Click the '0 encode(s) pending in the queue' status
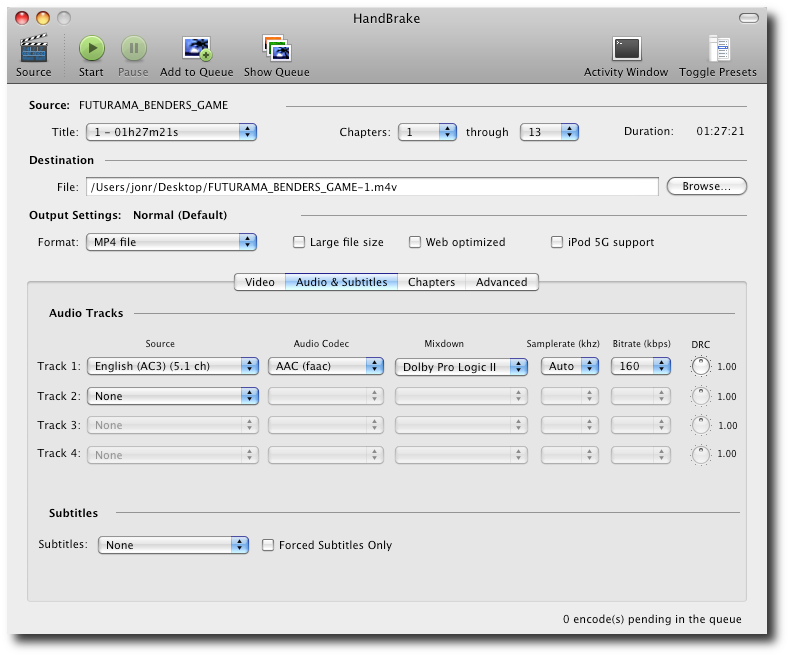Viewport: 790px width, 657px height. point(652,619)
